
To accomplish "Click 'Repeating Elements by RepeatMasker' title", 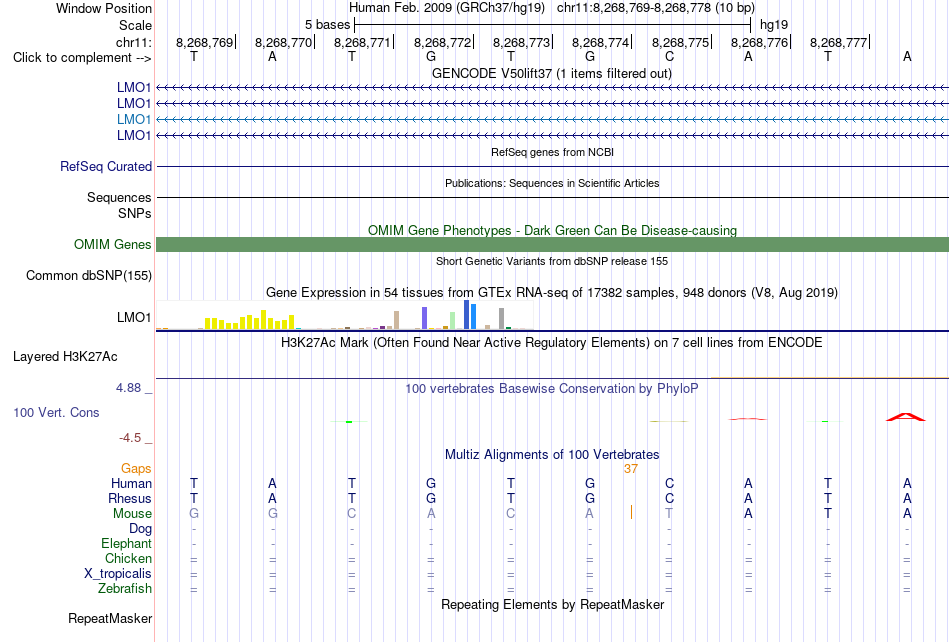I will pos(552,604).
